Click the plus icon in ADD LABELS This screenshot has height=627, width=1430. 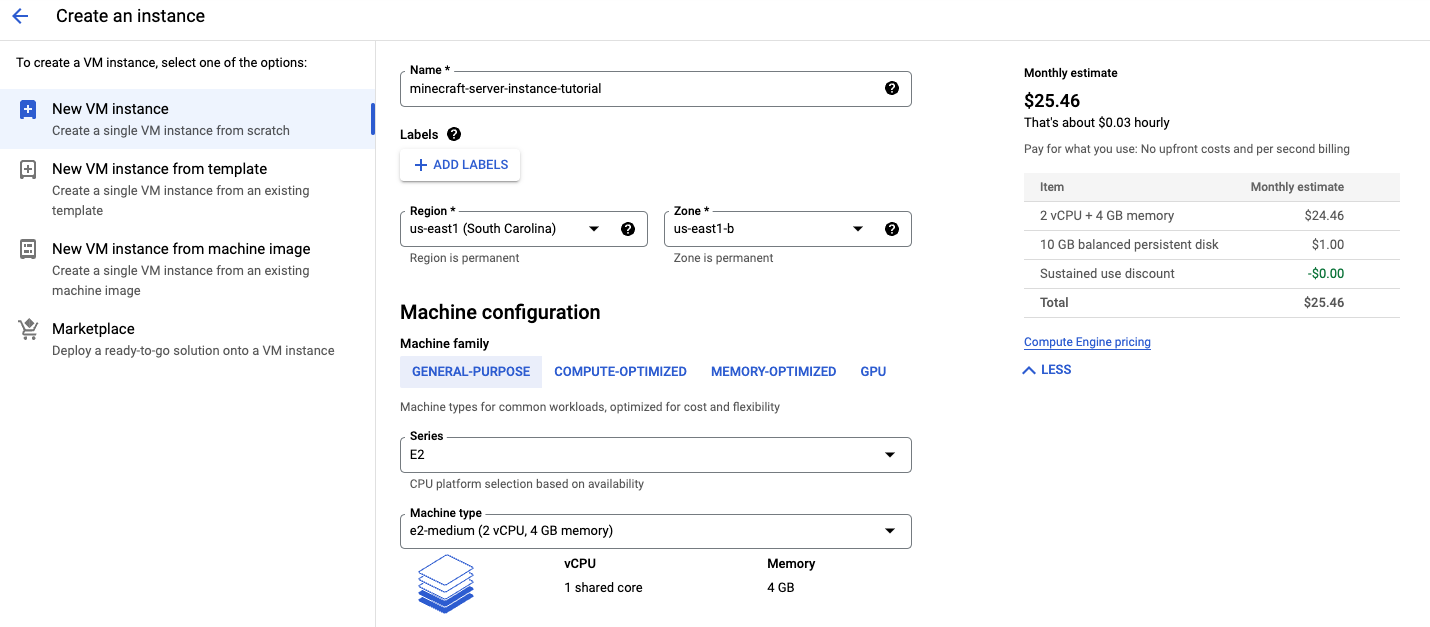(x=421, y=165)
